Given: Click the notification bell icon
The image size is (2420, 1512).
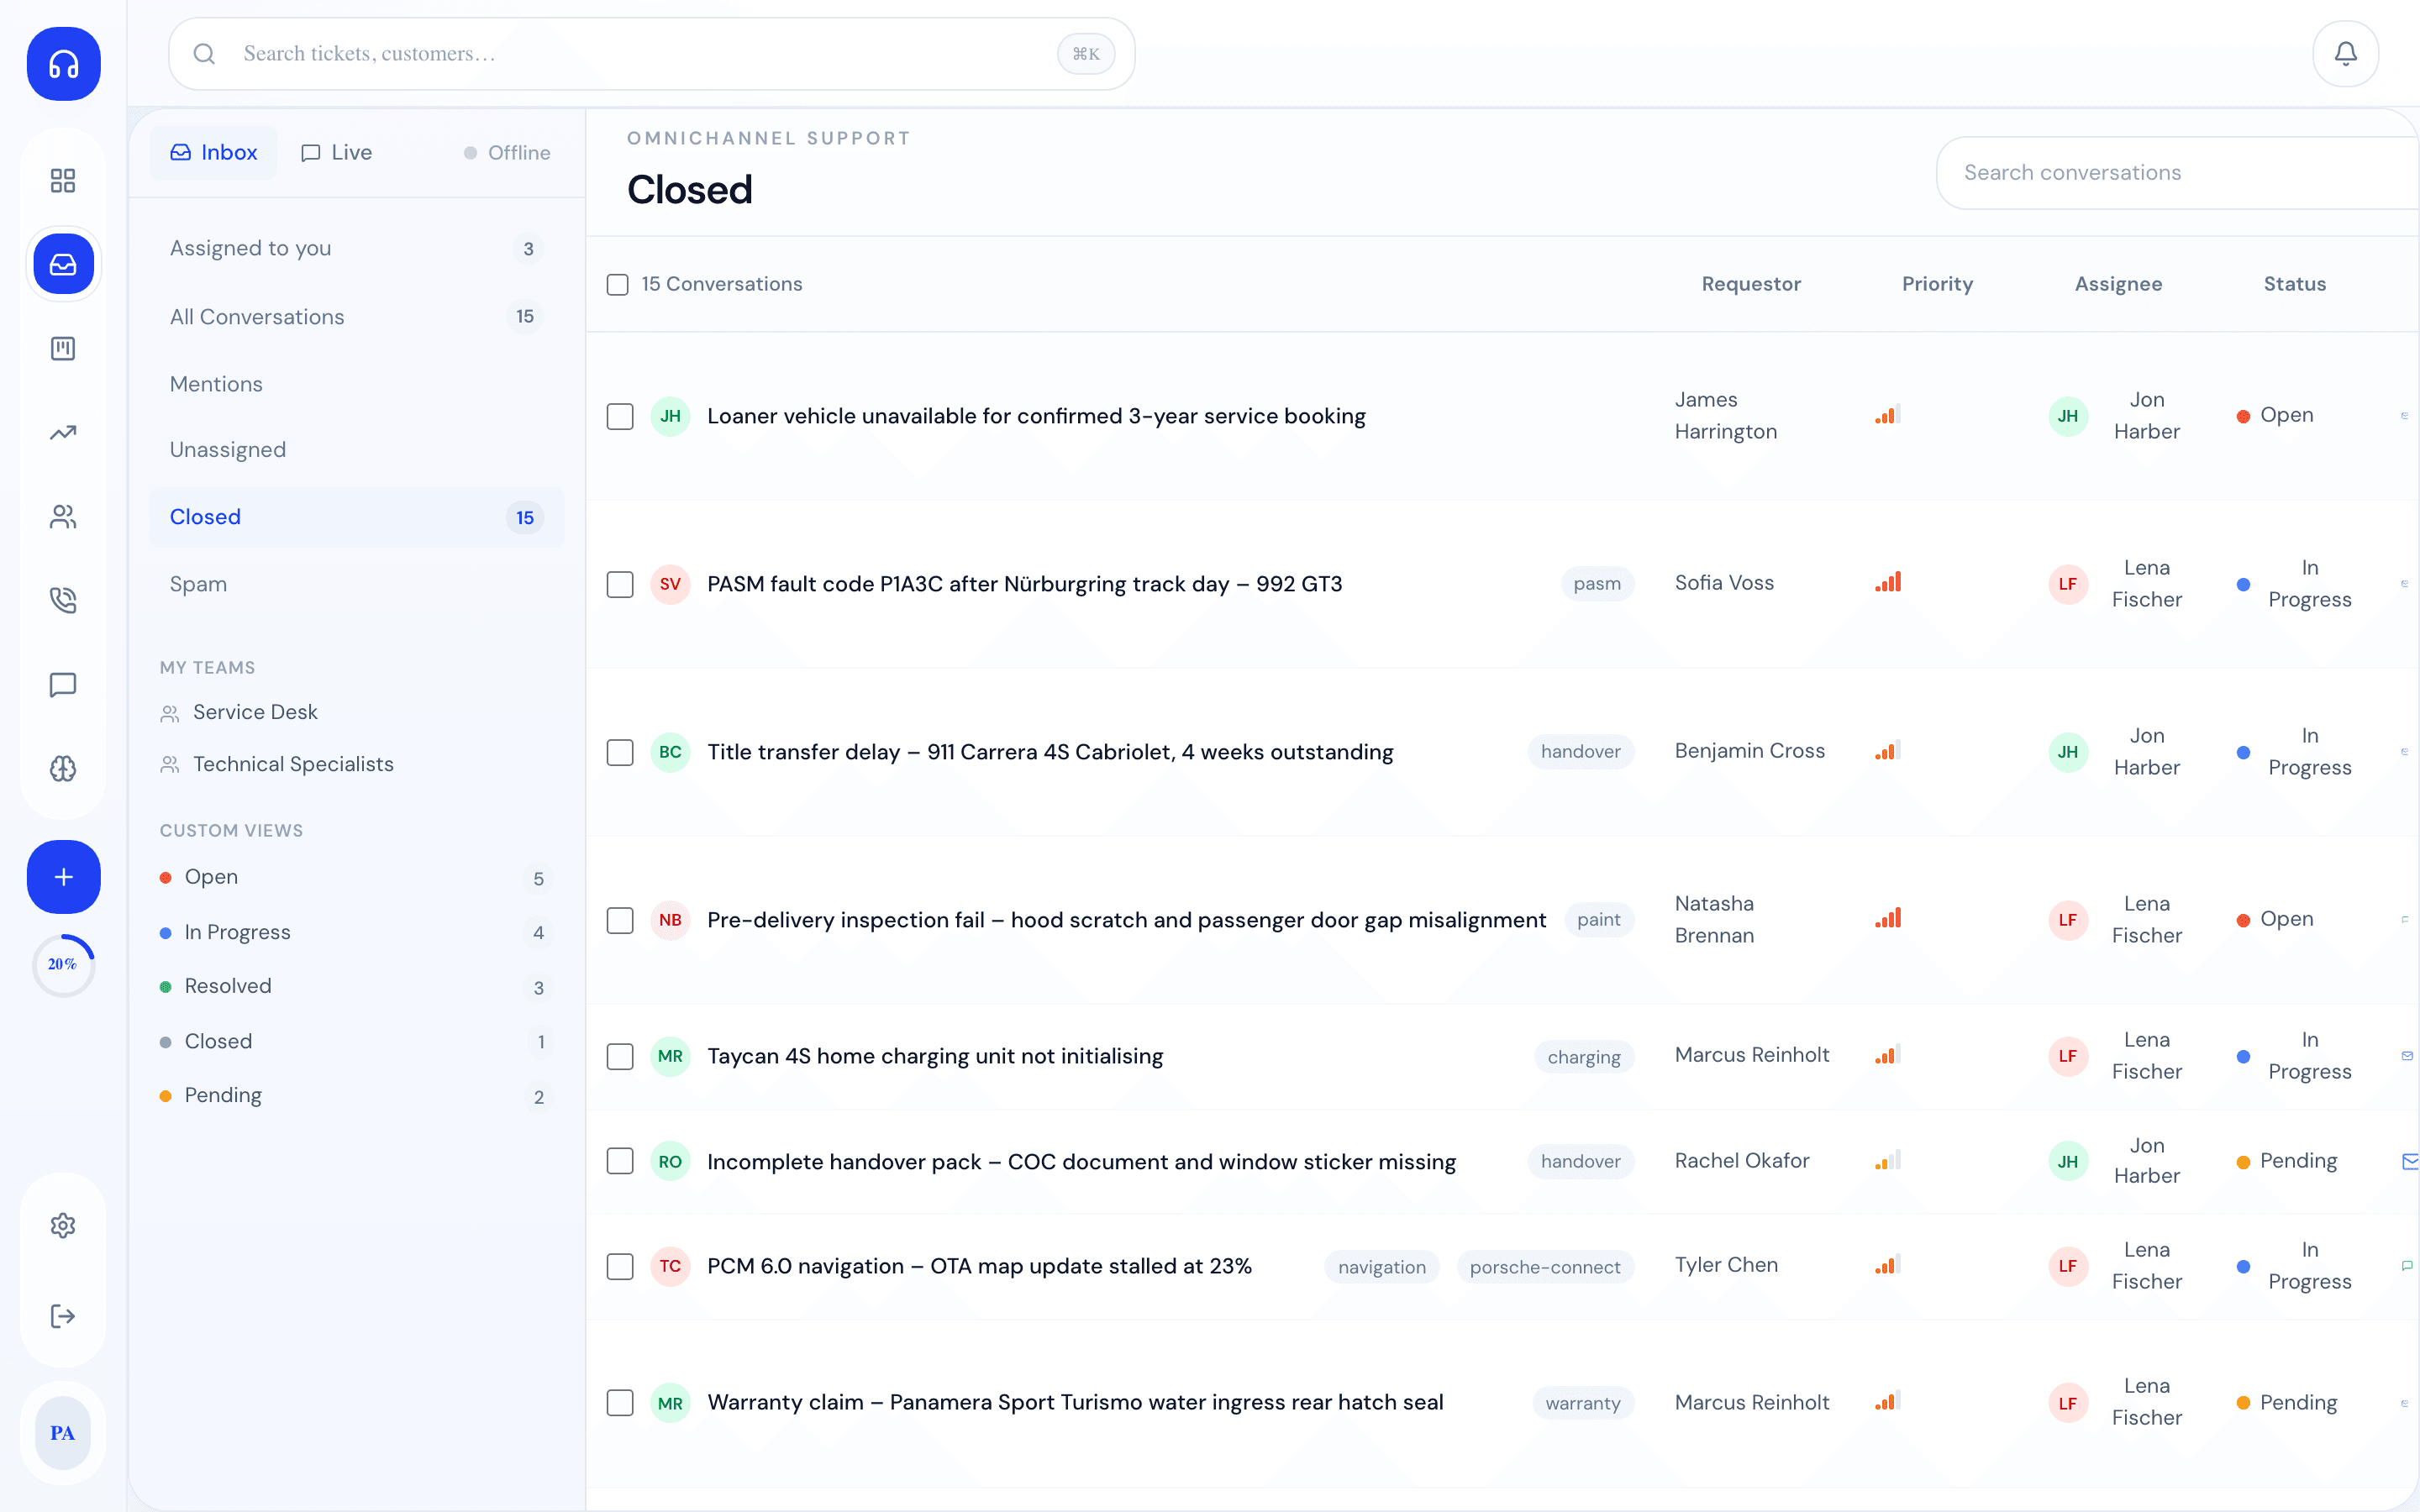Looking at the screenshot, I should tap(2345, 54).
